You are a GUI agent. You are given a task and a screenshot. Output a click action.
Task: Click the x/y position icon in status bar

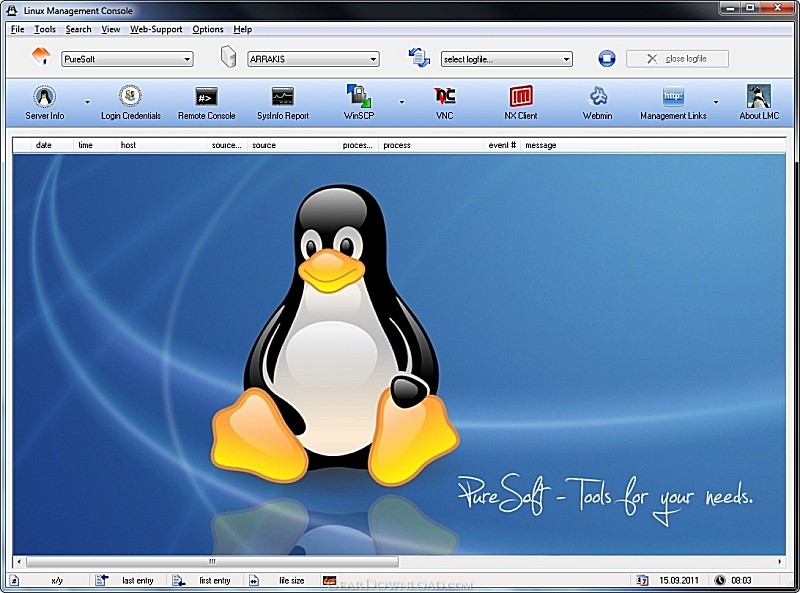click(x=14, y=580)
